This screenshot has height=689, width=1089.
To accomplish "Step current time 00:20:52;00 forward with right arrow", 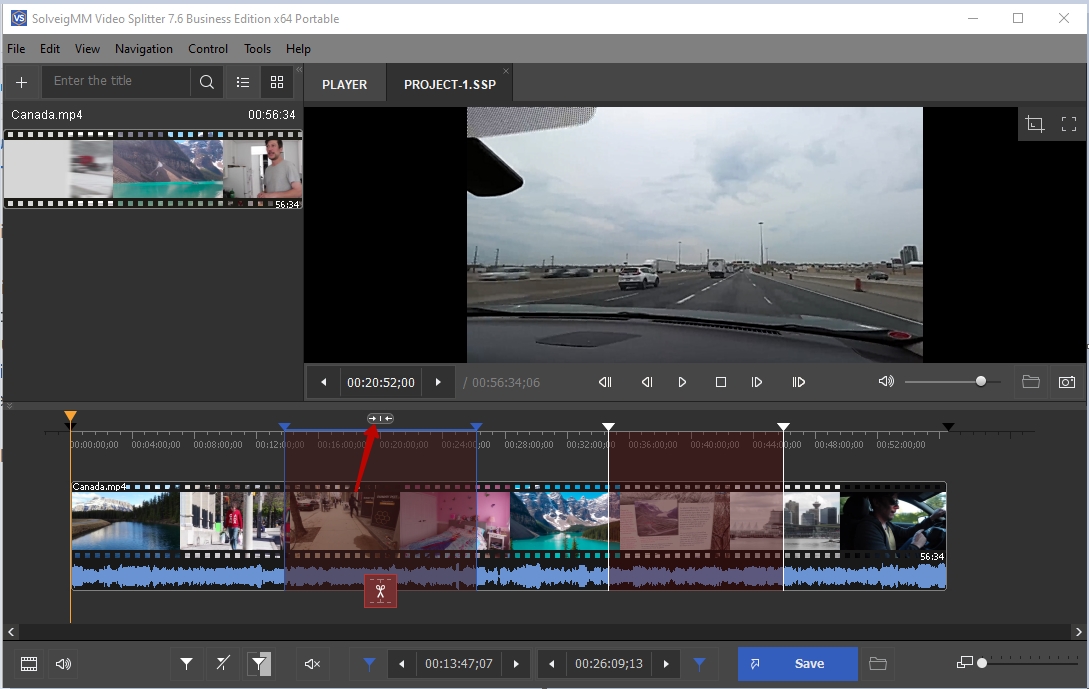I will [x=437, y=382].
